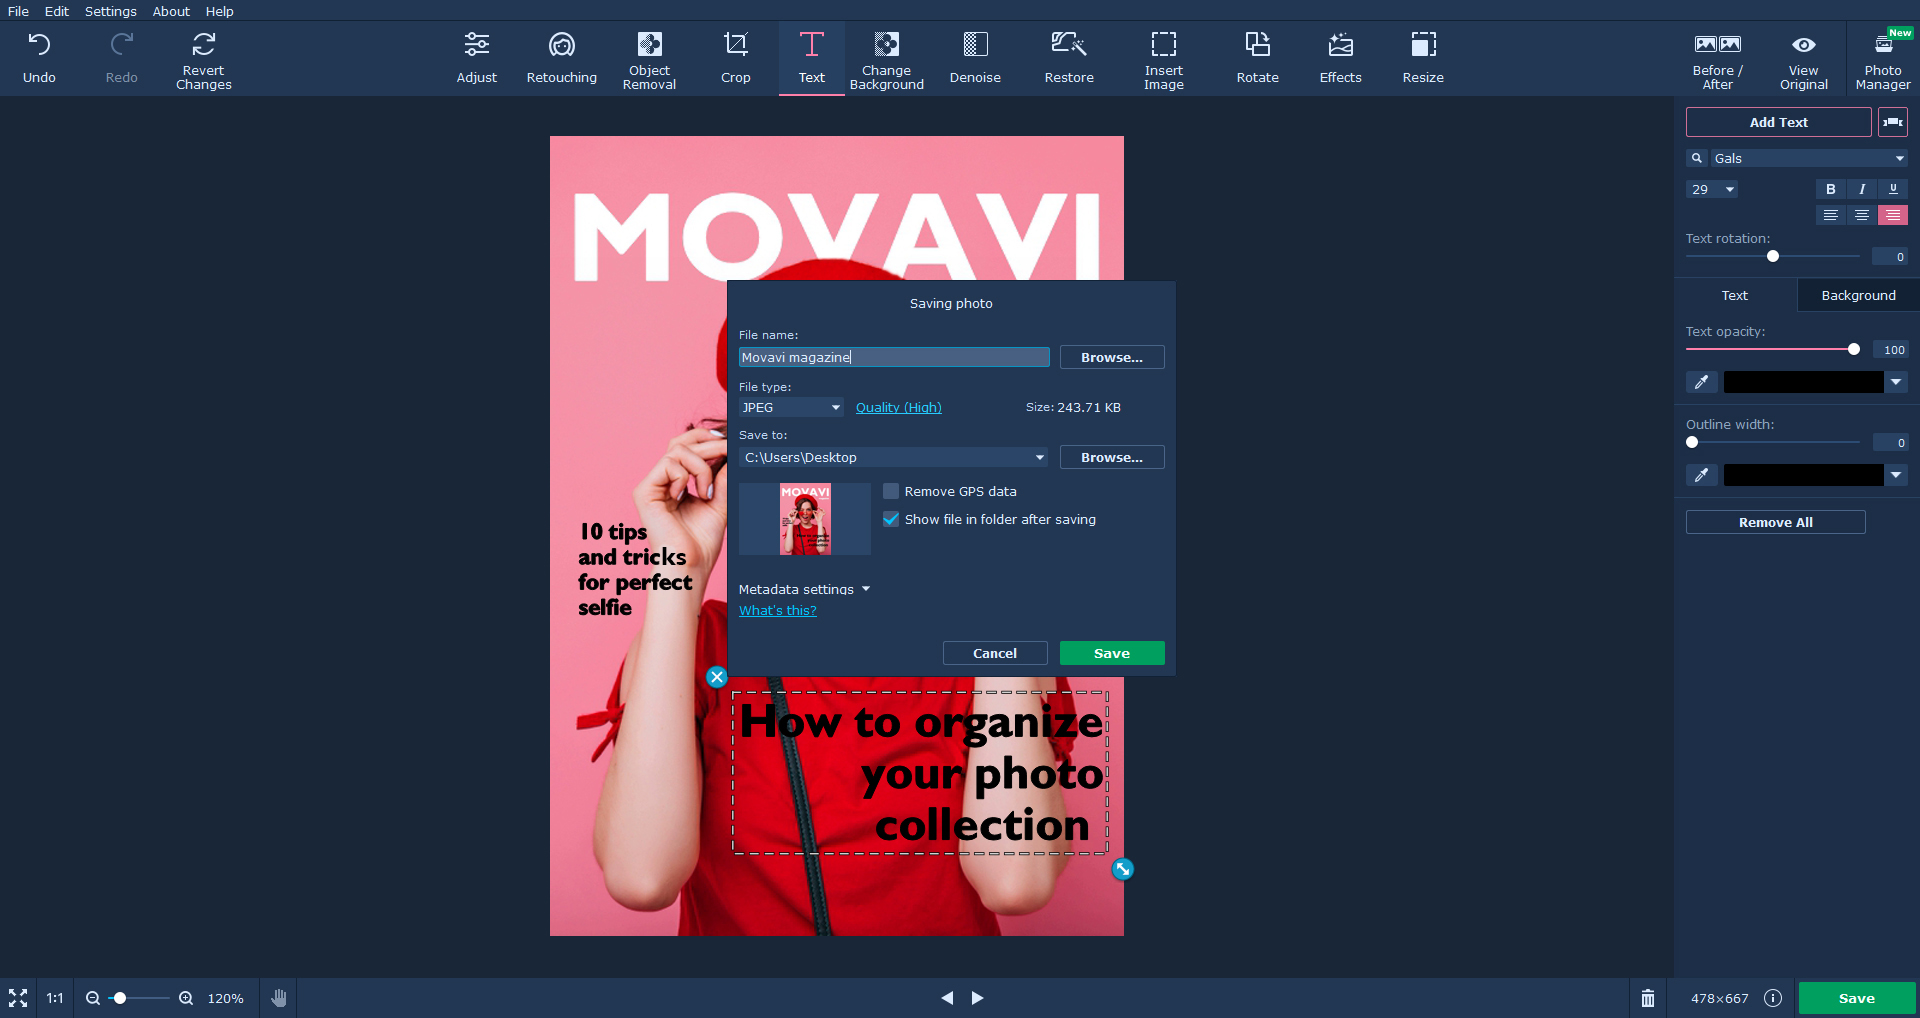Image resolution: width=1920 pixels, height=1018 pixels.
Task: Open the About menu
Action: (171, 11)
